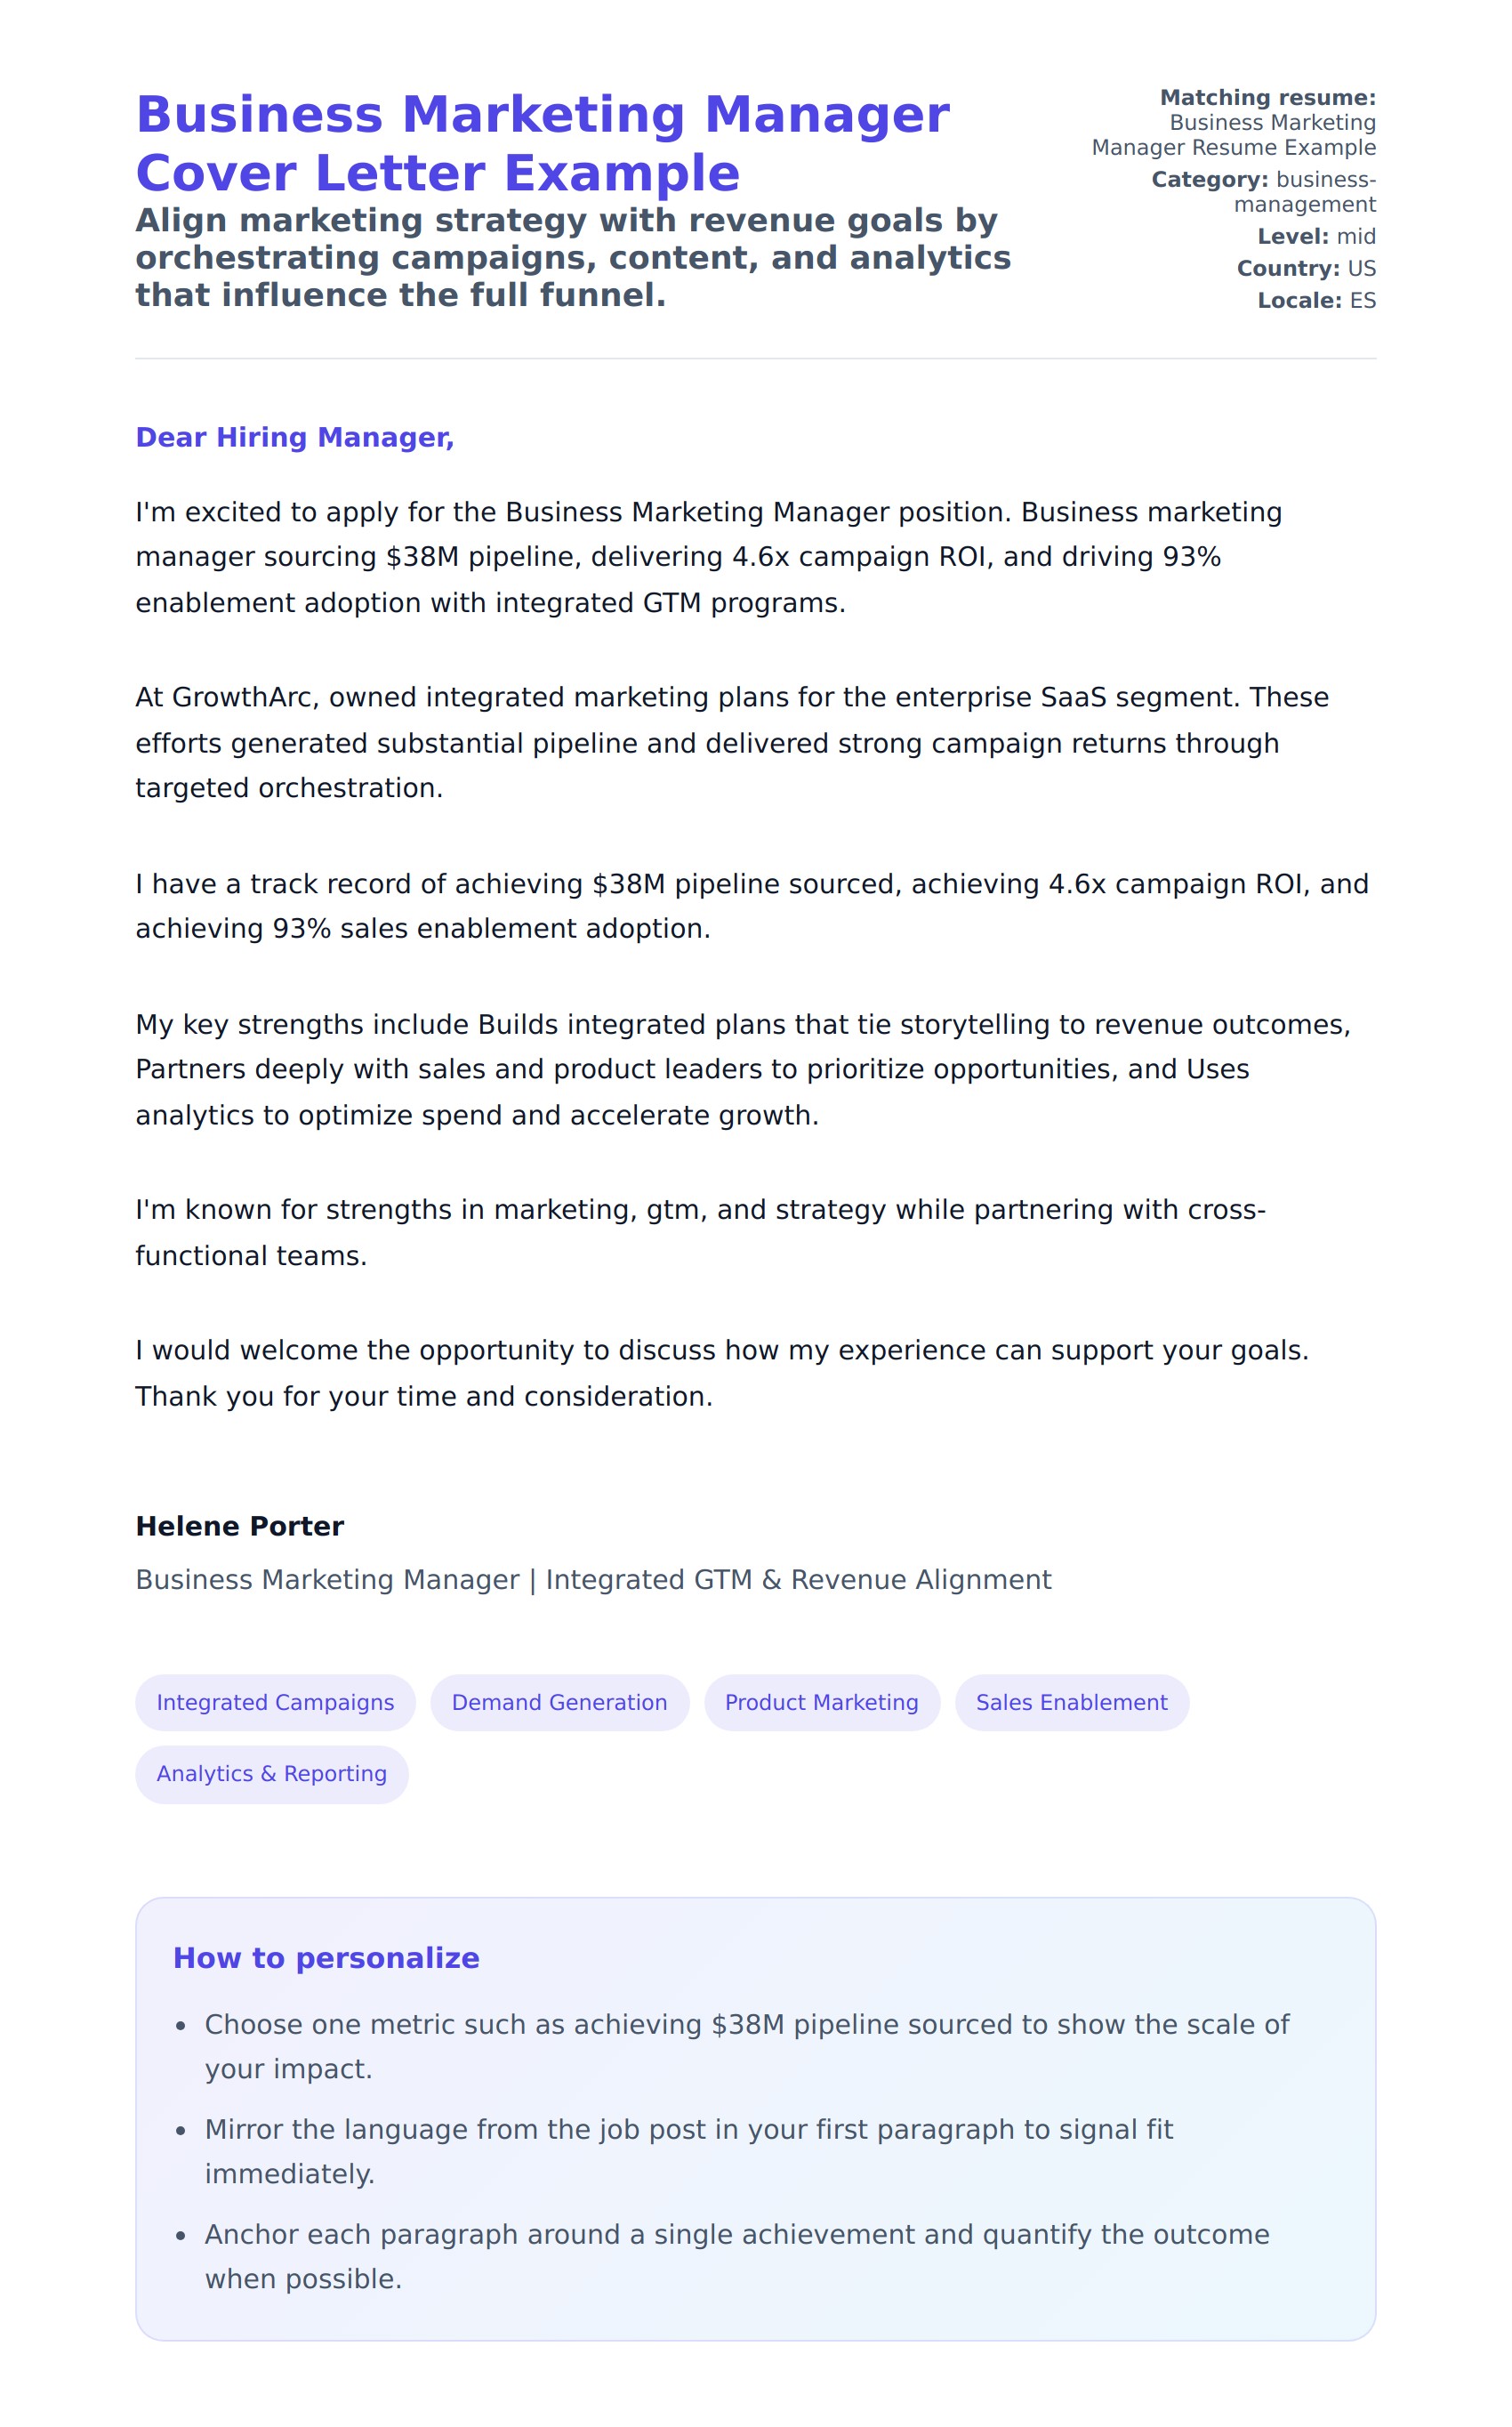The height and width of the screenshot is (2427, 1512).
Task: Select the Demand Generation tag
Action: pyautogui.click(x=559, y=1702)
